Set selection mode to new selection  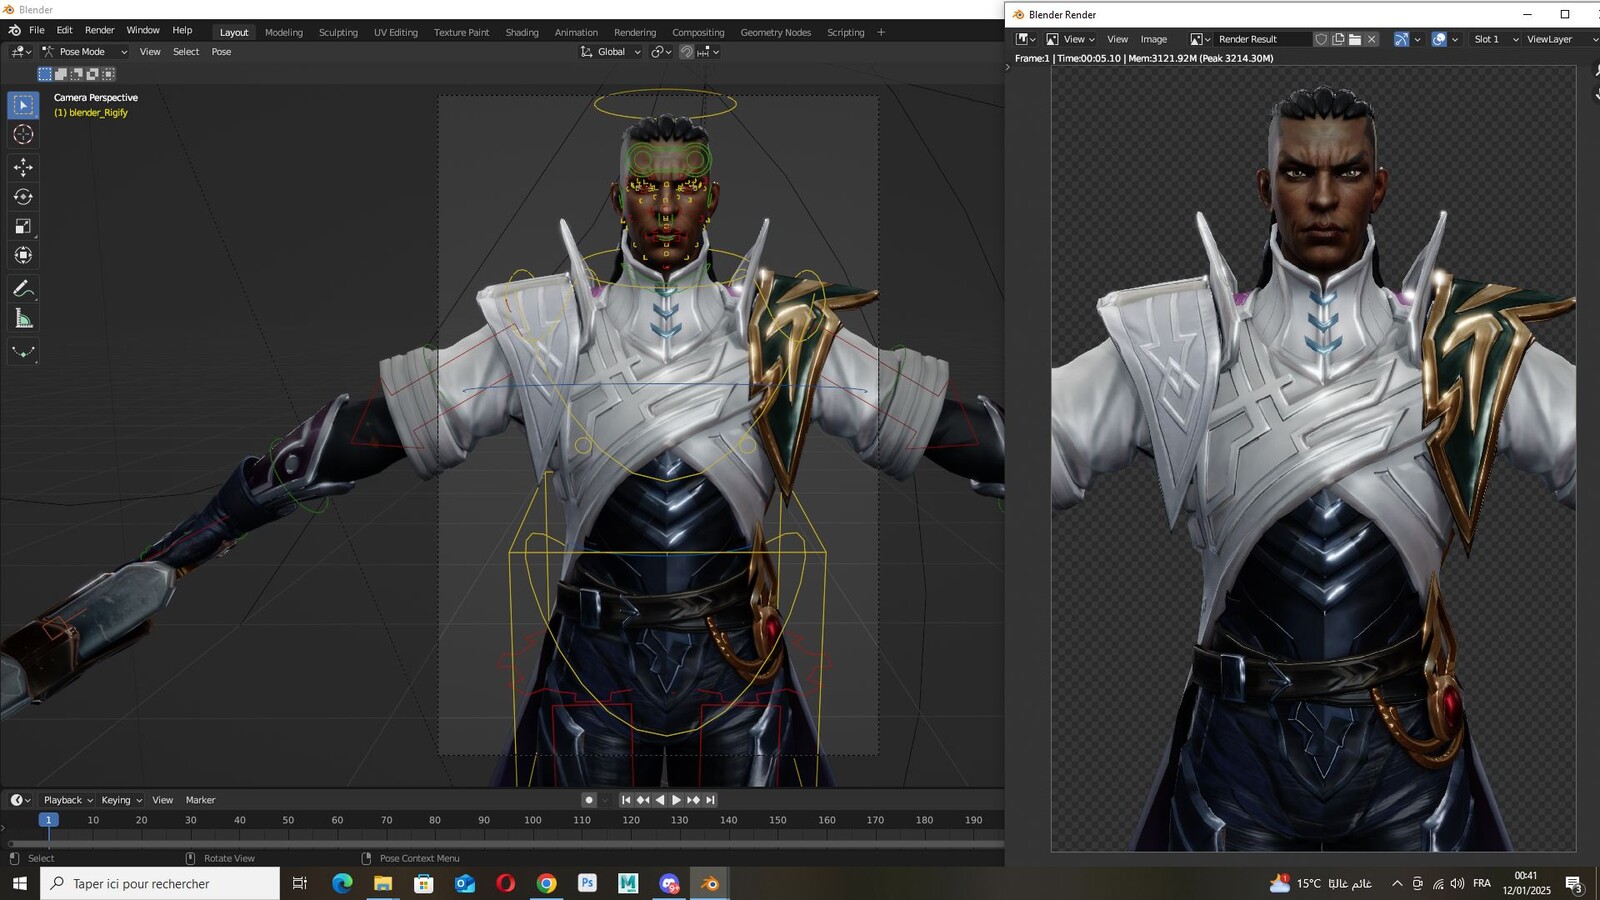45,74
